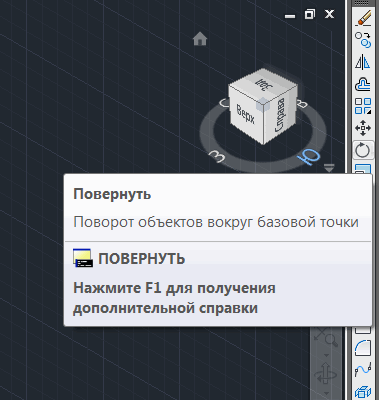
Task: Select the Fillet tool
Action: coord(363,348)
